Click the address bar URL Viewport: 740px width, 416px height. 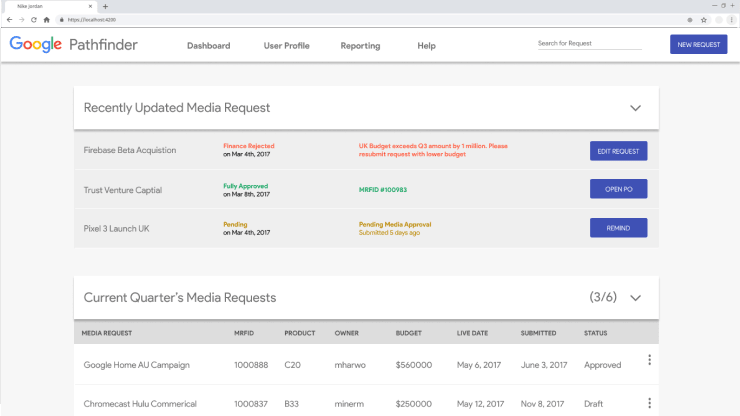92,20
